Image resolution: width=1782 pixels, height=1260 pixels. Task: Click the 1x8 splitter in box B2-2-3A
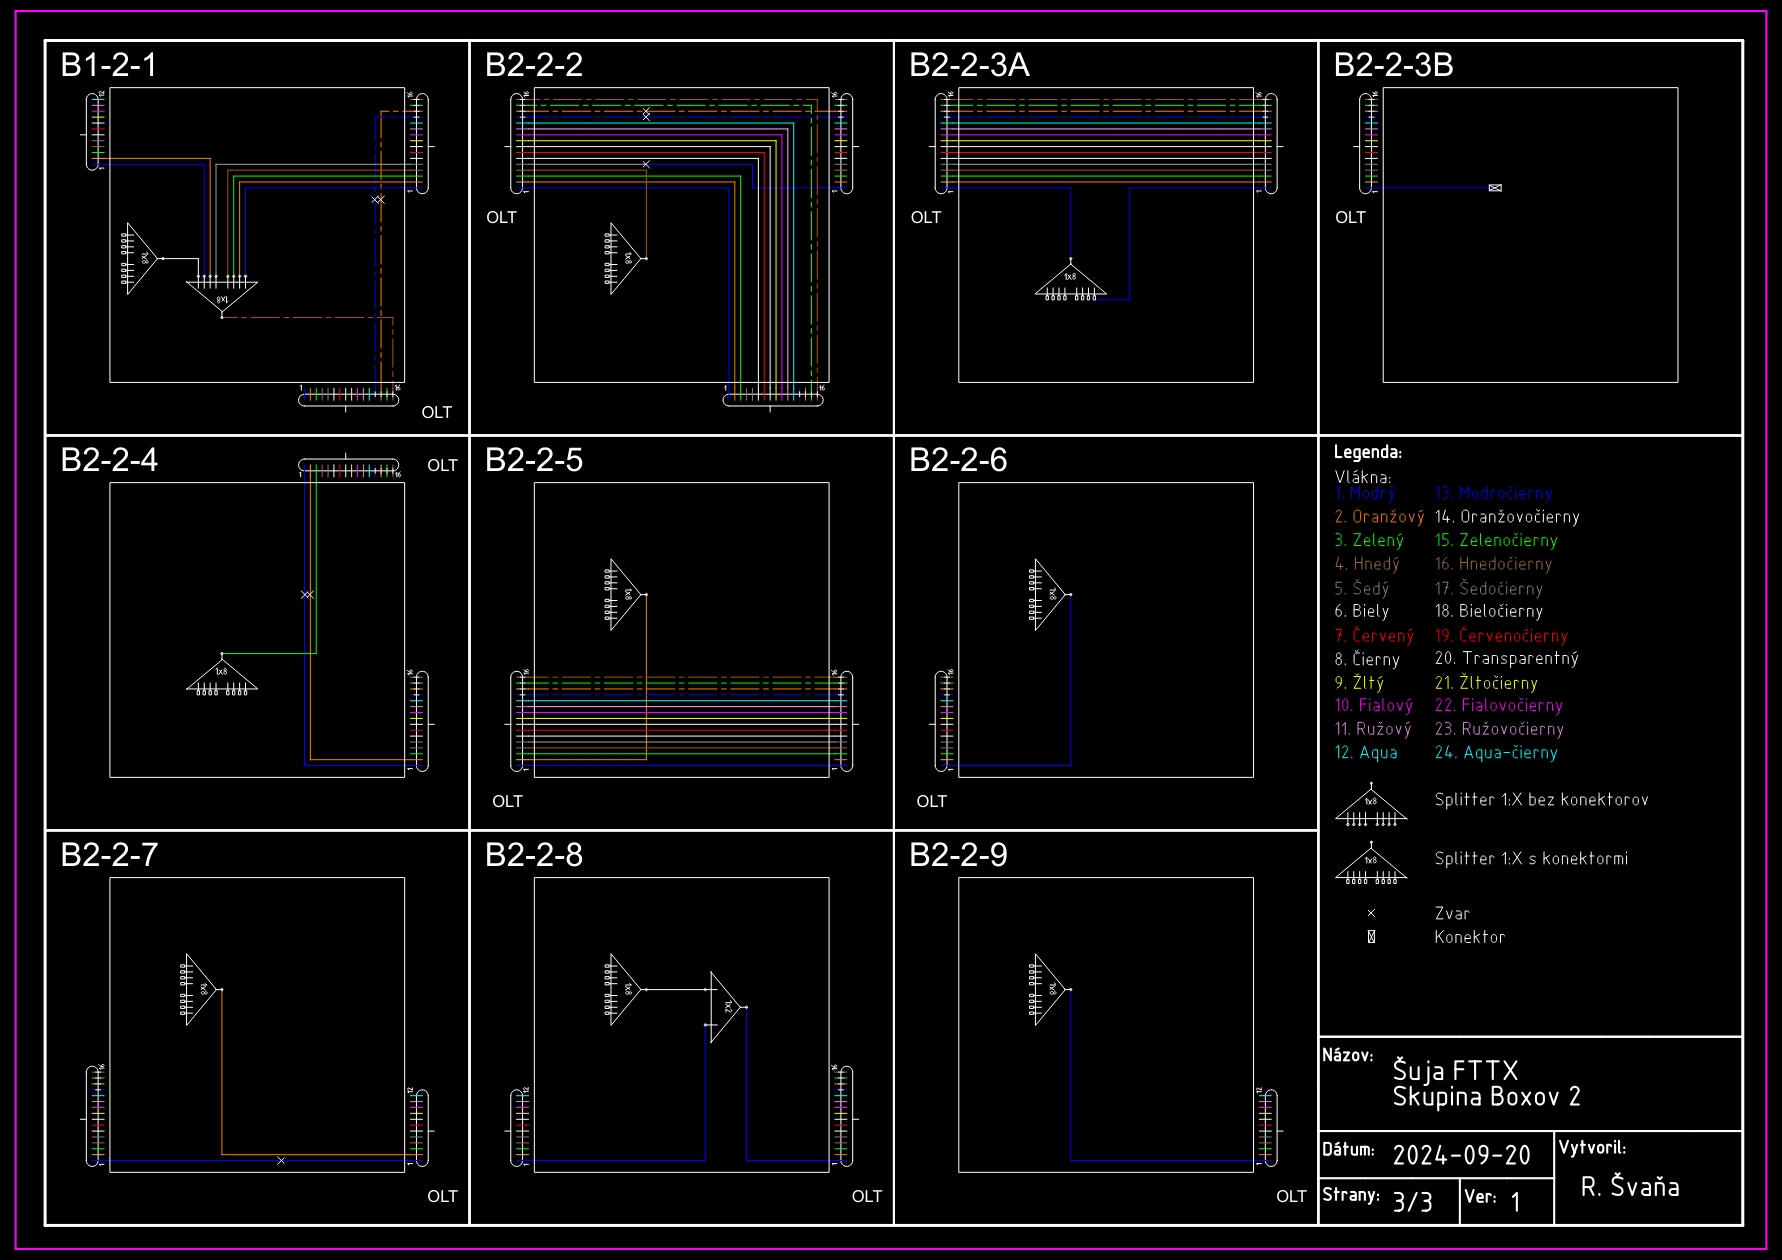pyautogui.click(x=1070, y=282)
